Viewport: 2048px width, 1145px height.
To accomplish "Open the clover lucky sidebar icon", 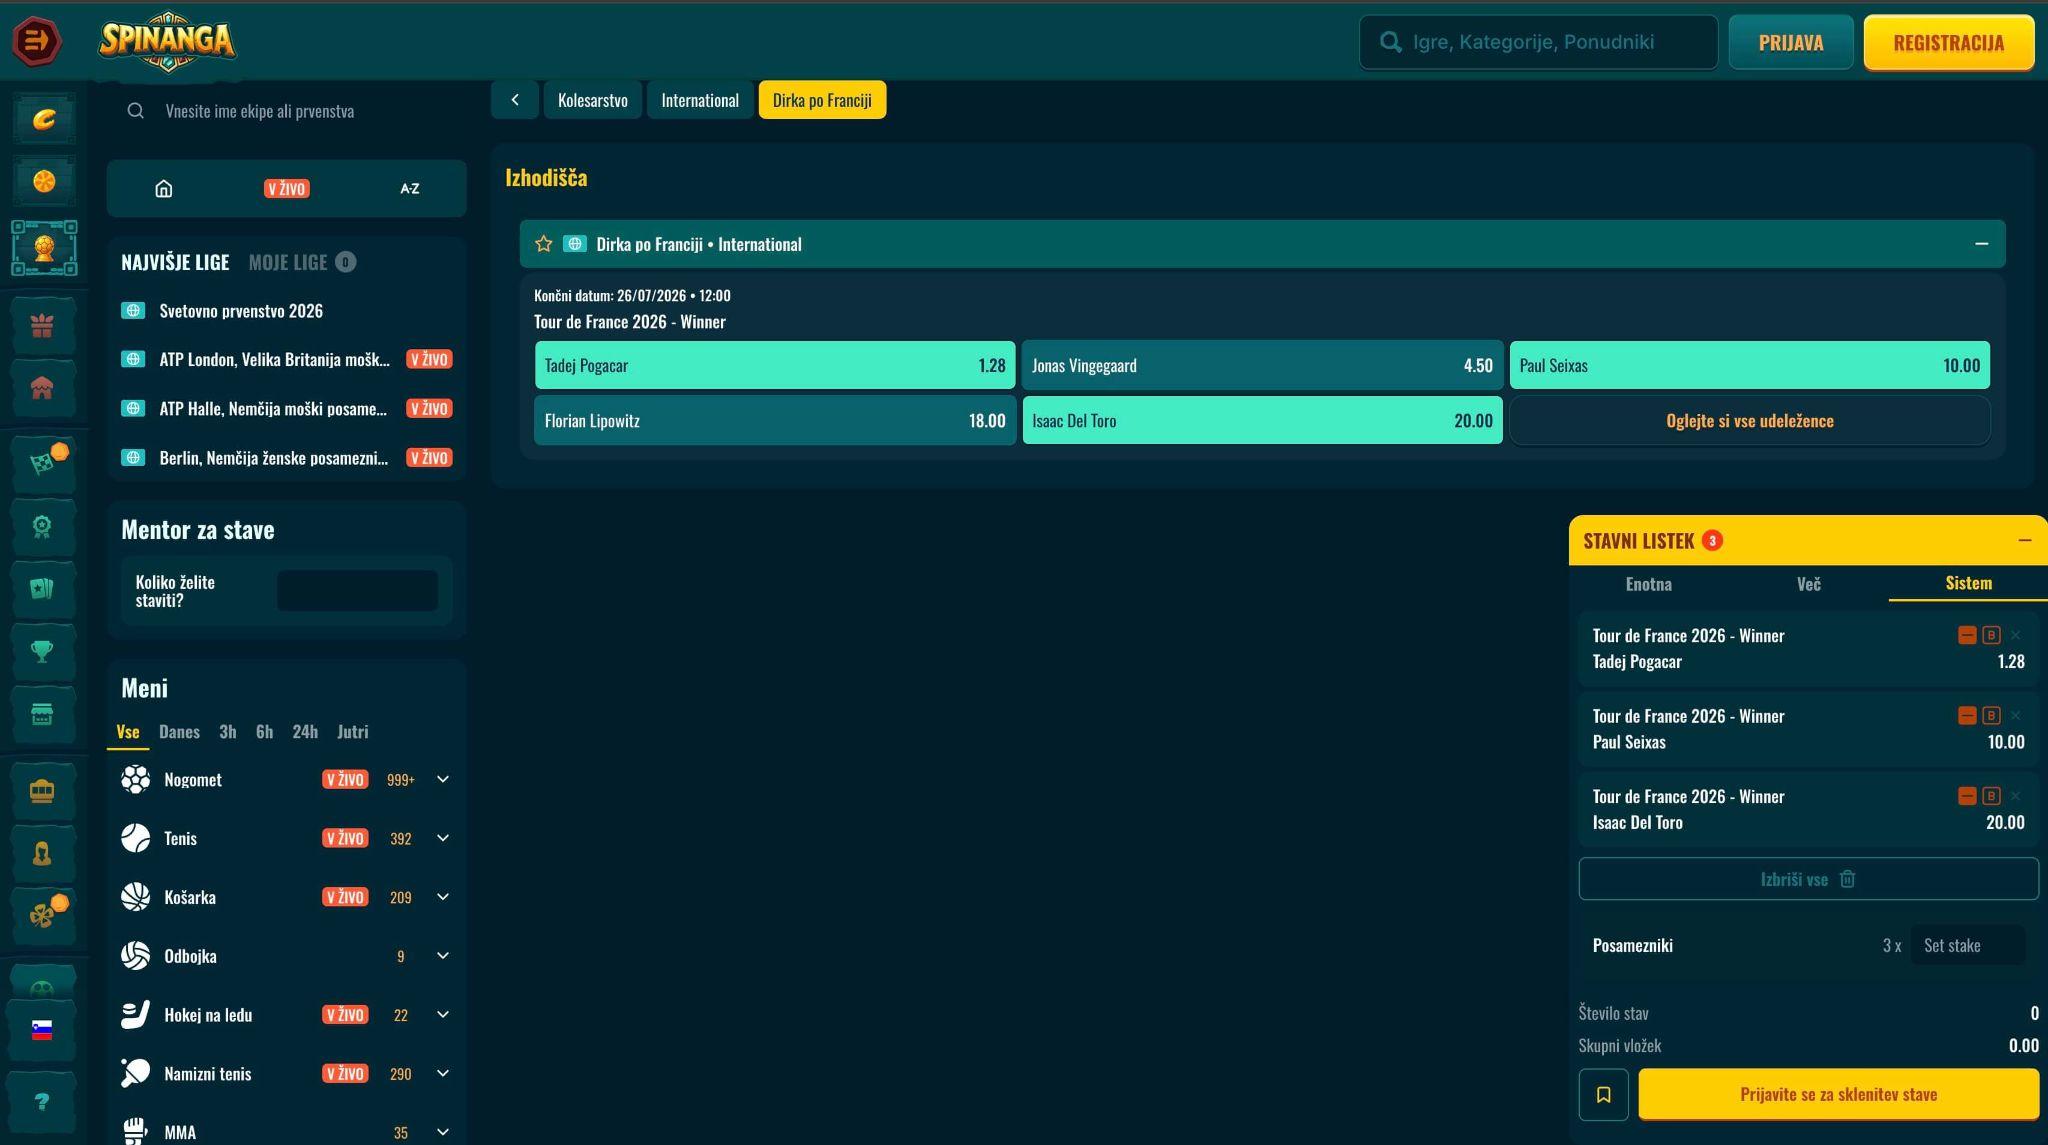I will (42, 916).
